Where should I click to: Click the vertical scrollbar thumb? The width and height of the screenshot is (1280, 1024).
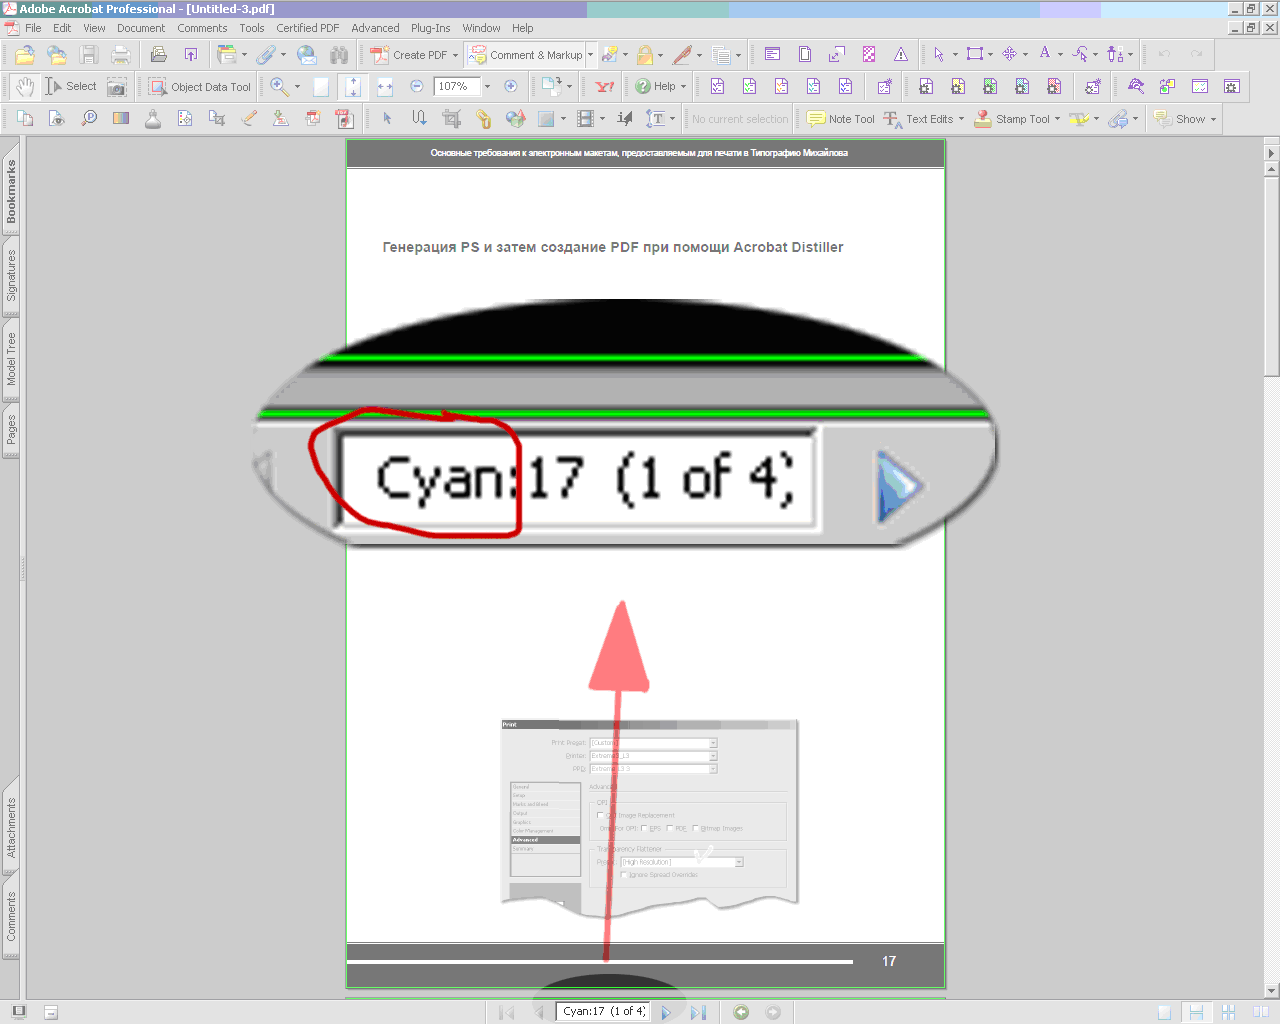[1272, 276]
